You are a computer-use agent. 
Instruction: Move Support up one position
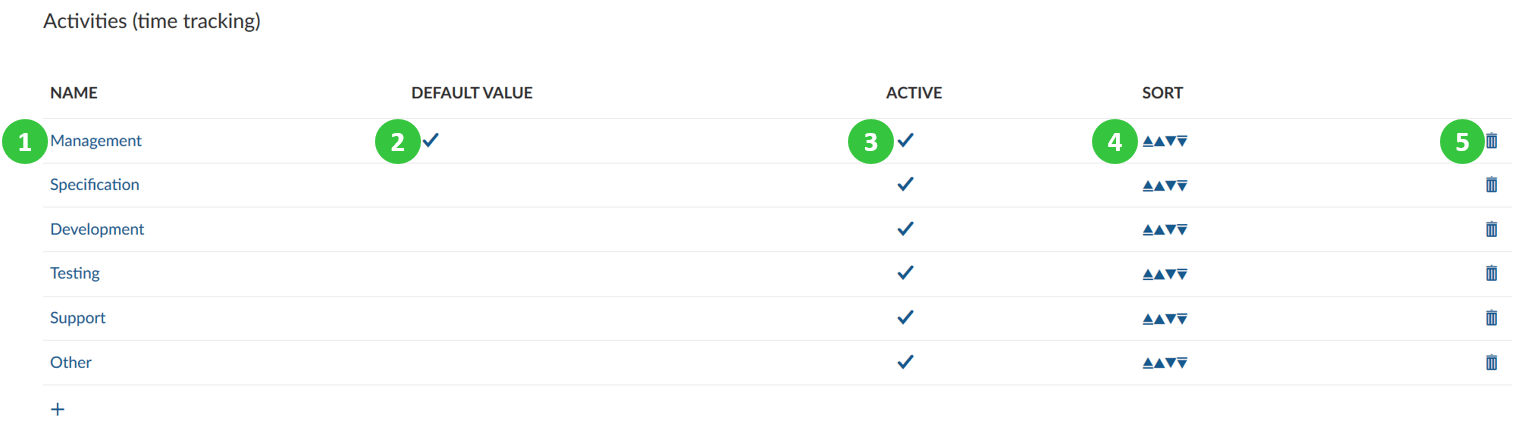(x=1159, y=319)
